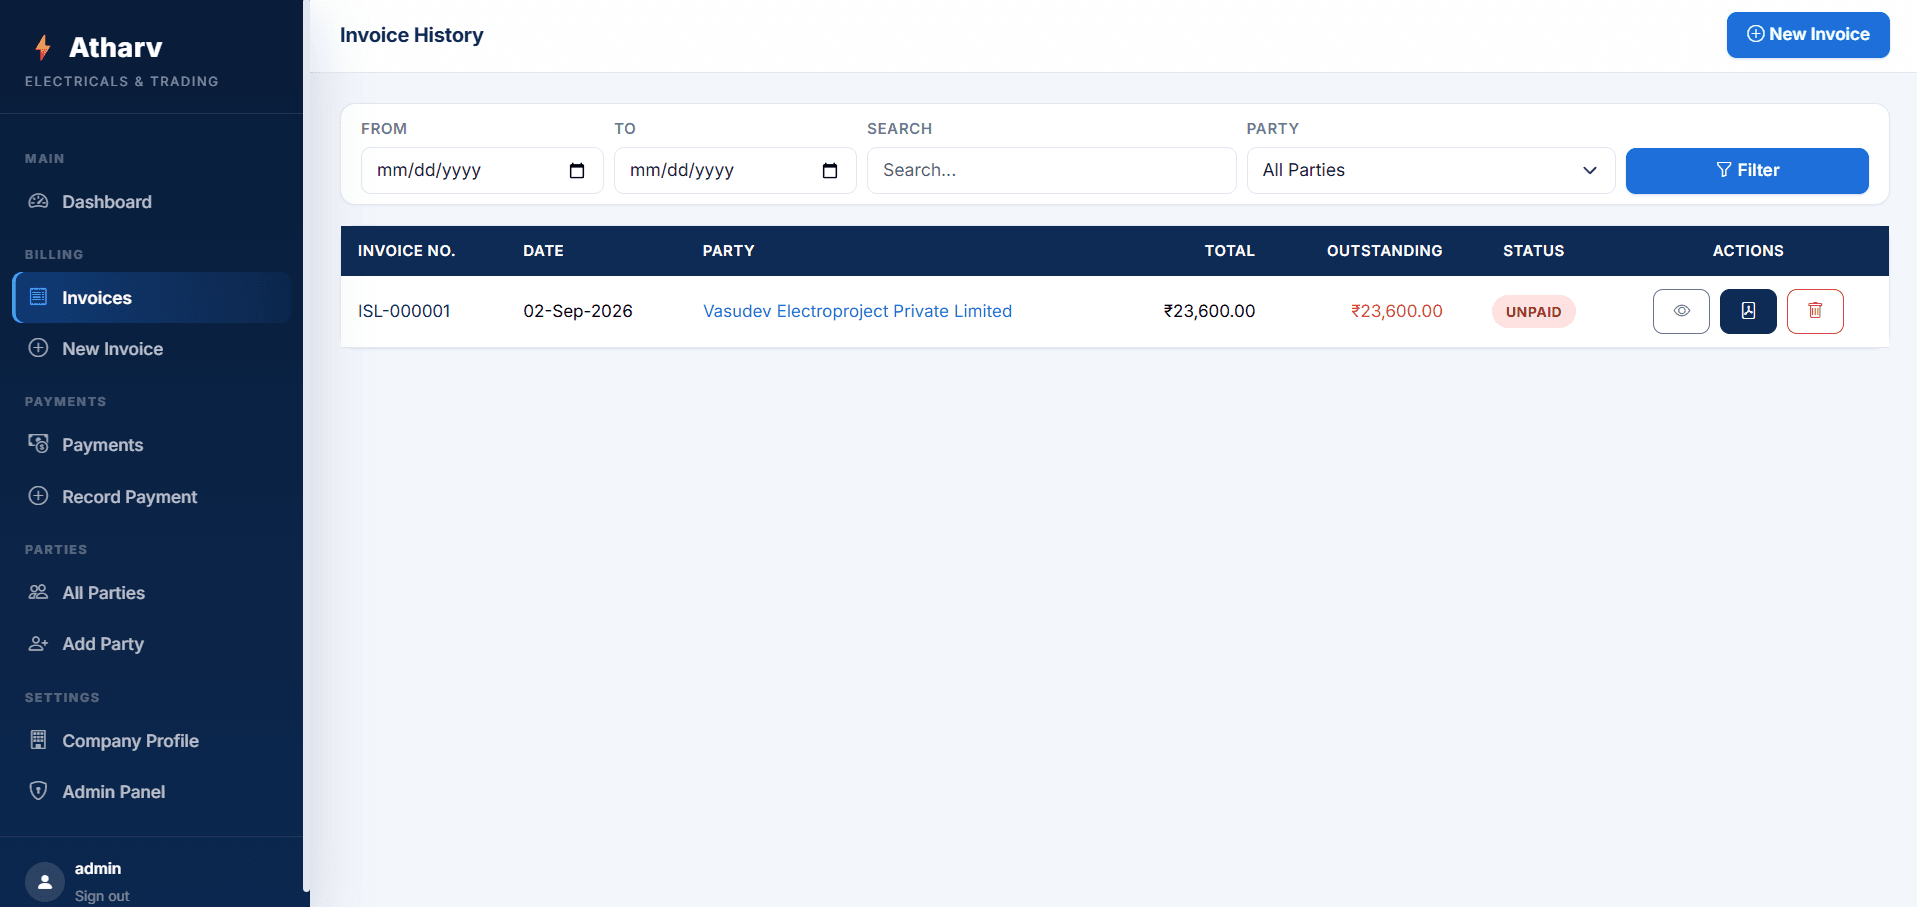Open the FROM date calendar picker
Viewport: 1917px width, 907px height.
[577, 171]
